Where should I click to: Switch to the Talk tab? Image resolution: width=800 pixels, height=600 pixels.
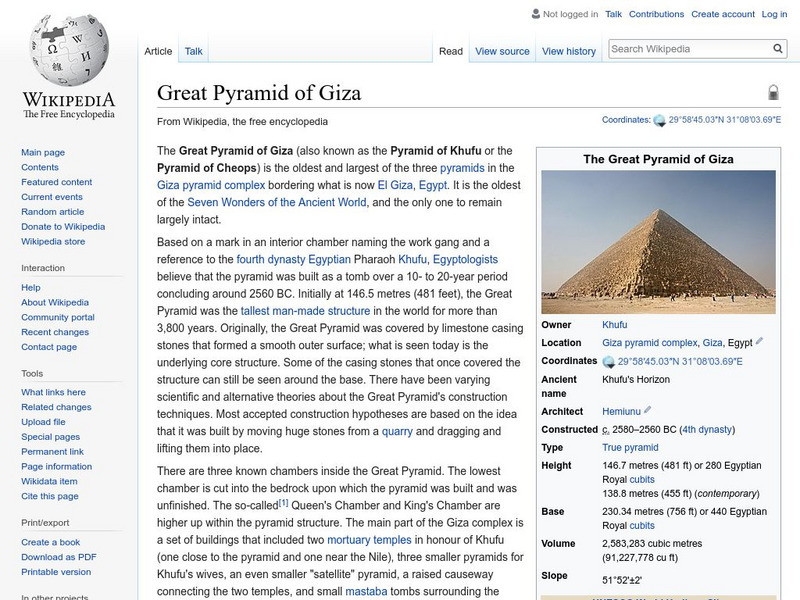193,51
